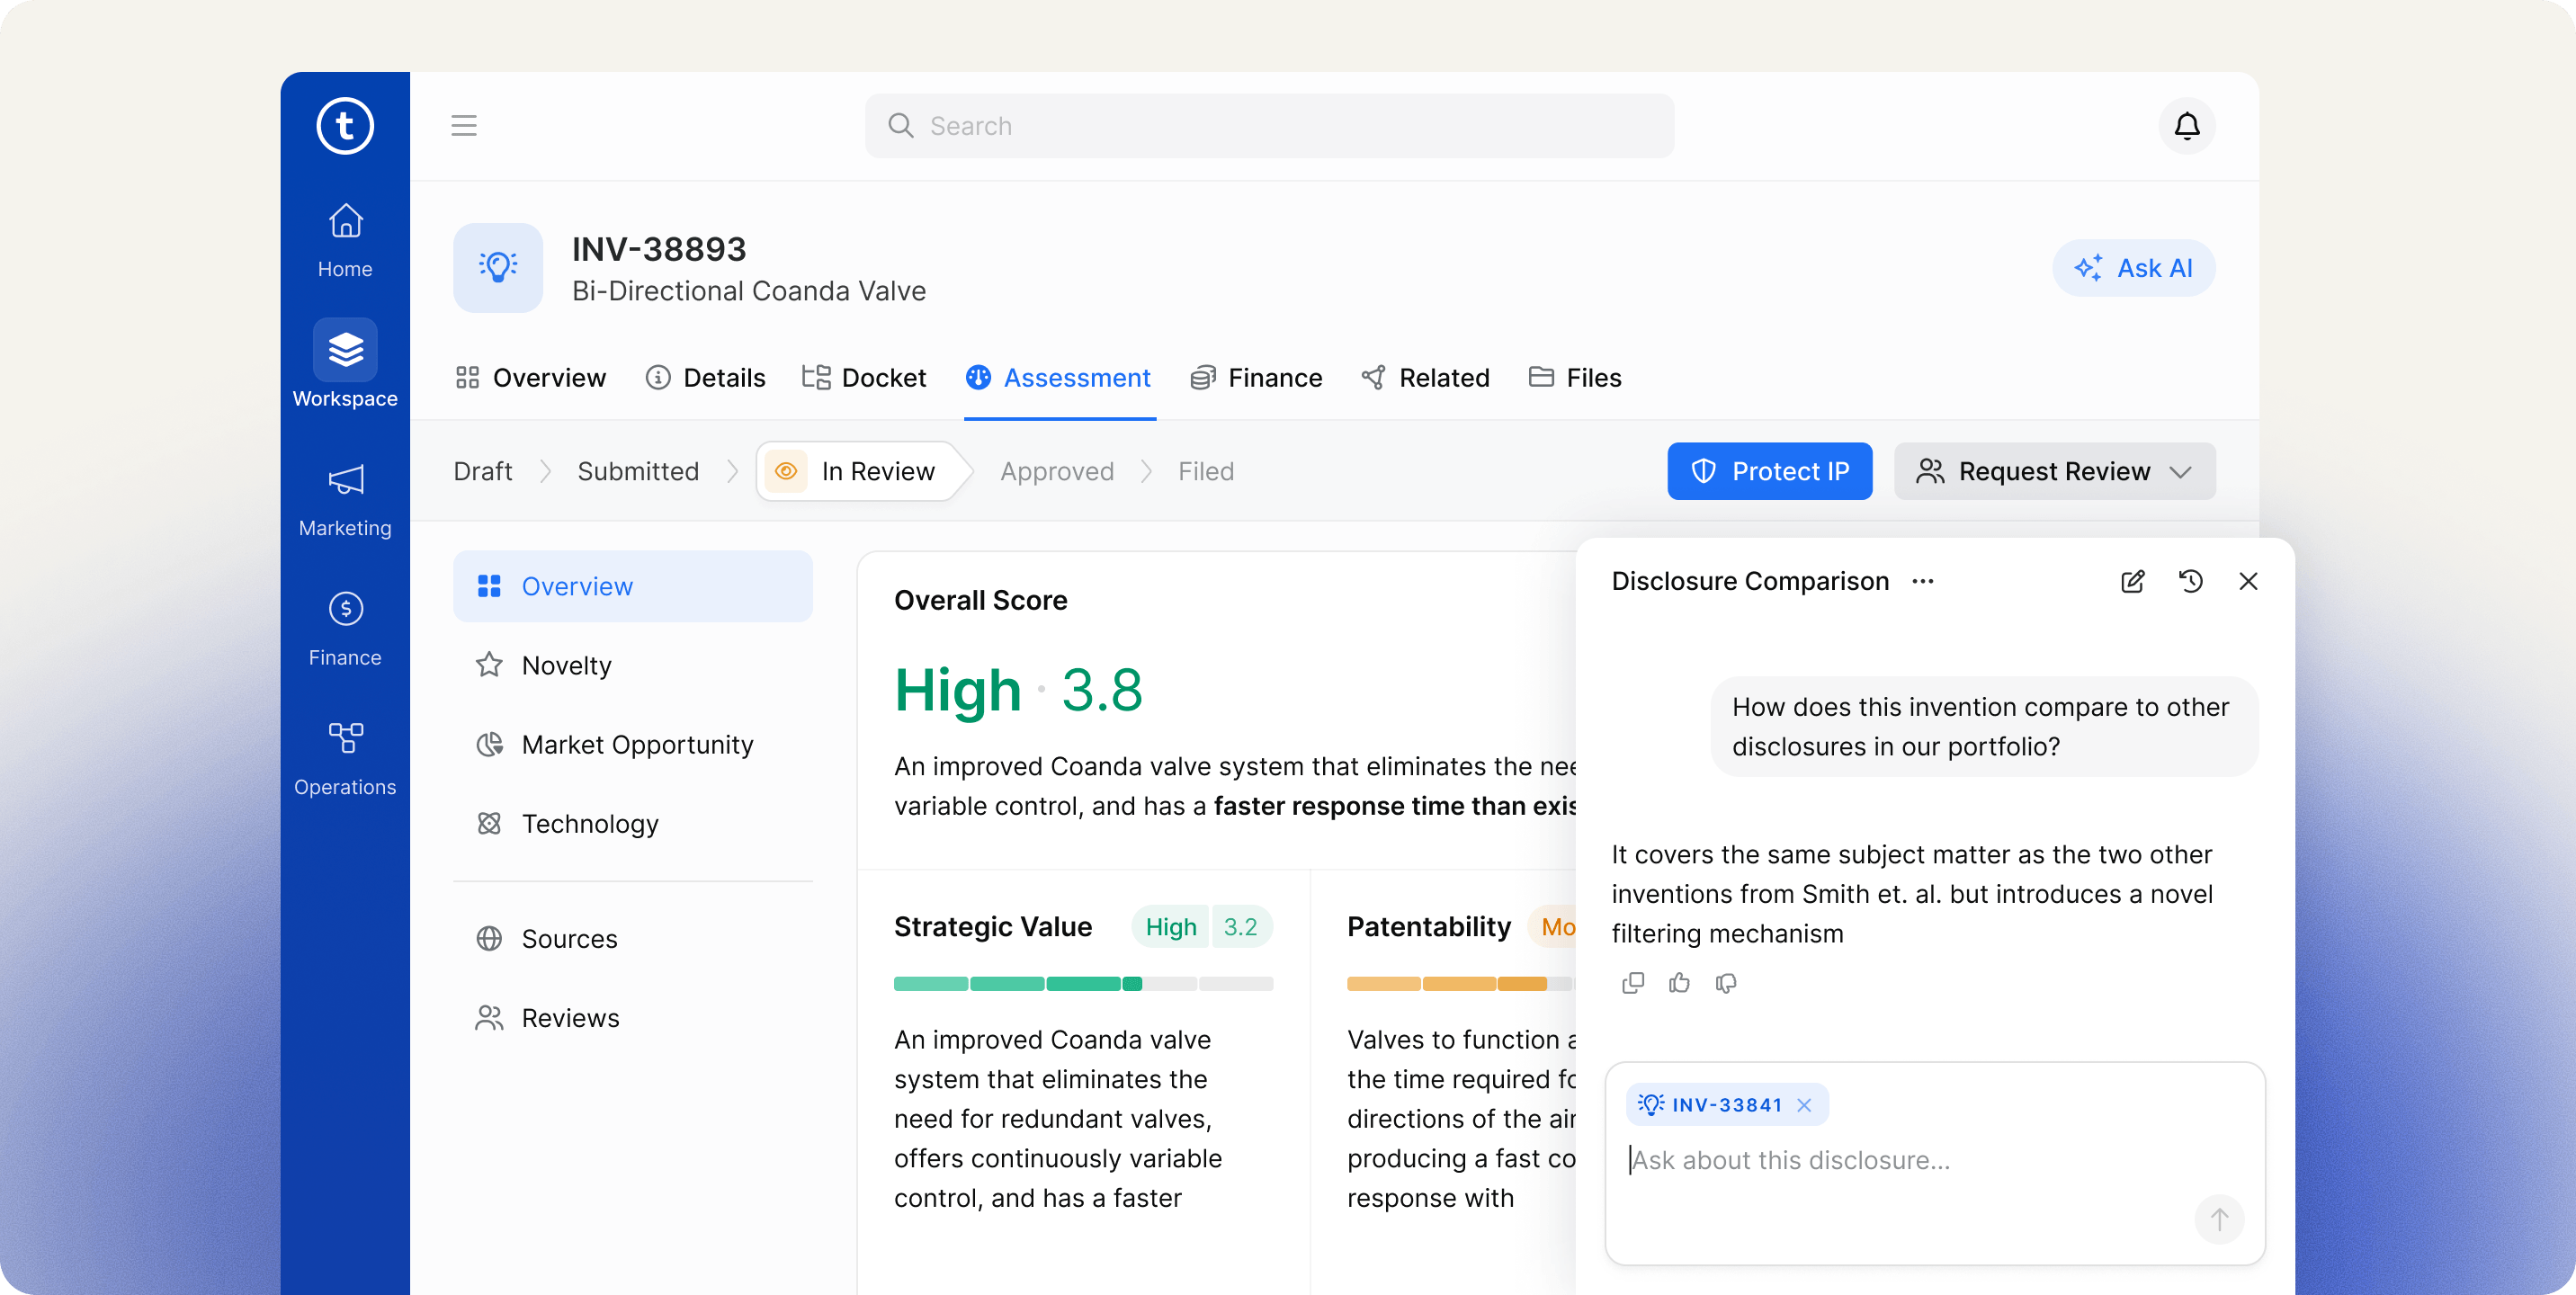The width and height of the screenshot is (2576, 1295).
Task: Click Protect IP button
Action: click(x=1769, y=471)
